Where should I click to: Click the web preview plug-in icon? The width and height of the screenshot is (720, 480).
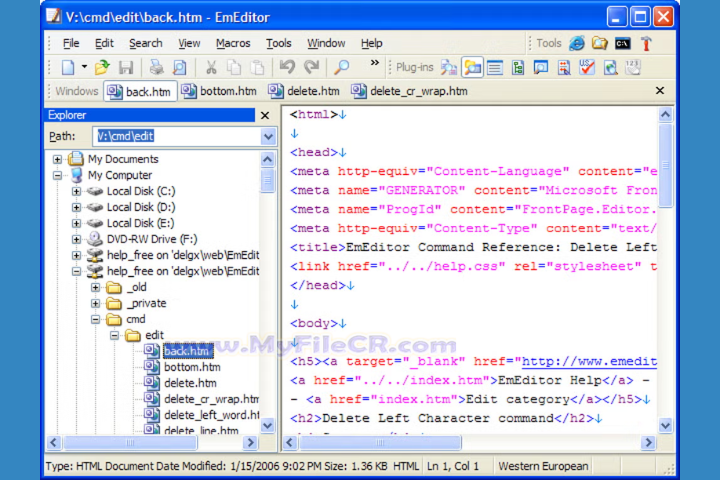click(x=610, y=68)
